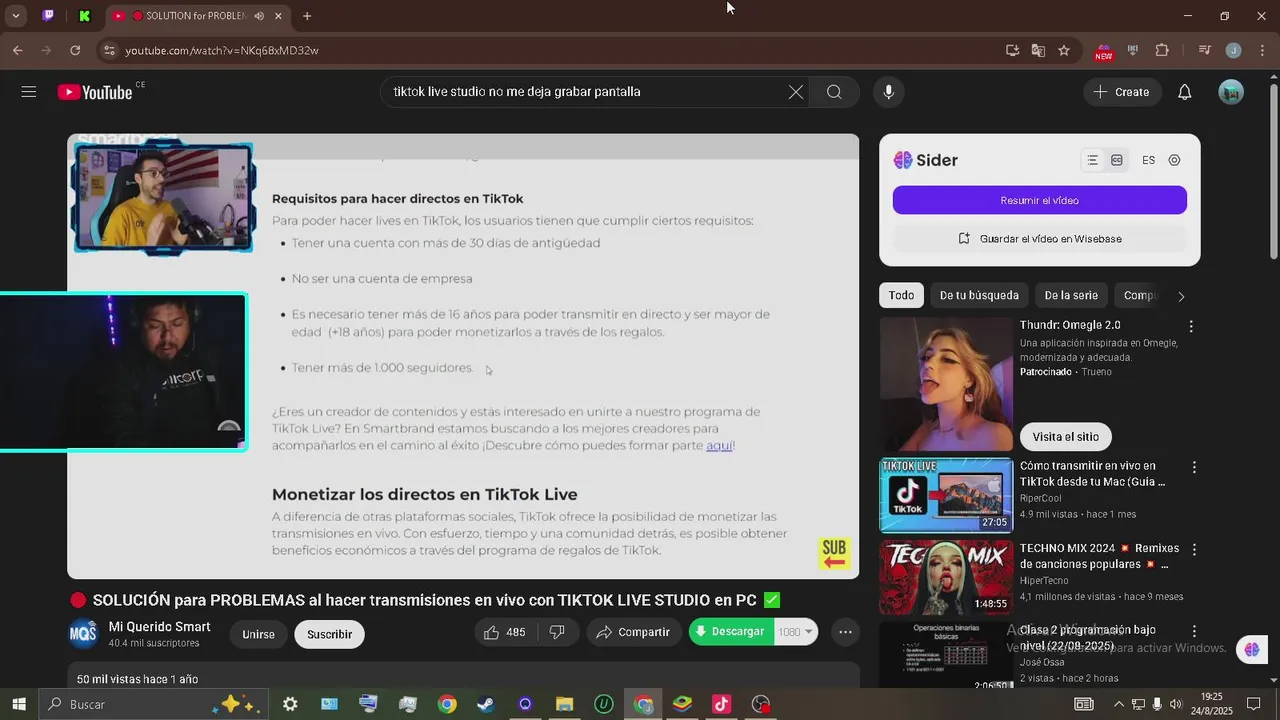Open options for Cómo transmitir en vivo video

pyautogui.click(x=1193, y=467)
